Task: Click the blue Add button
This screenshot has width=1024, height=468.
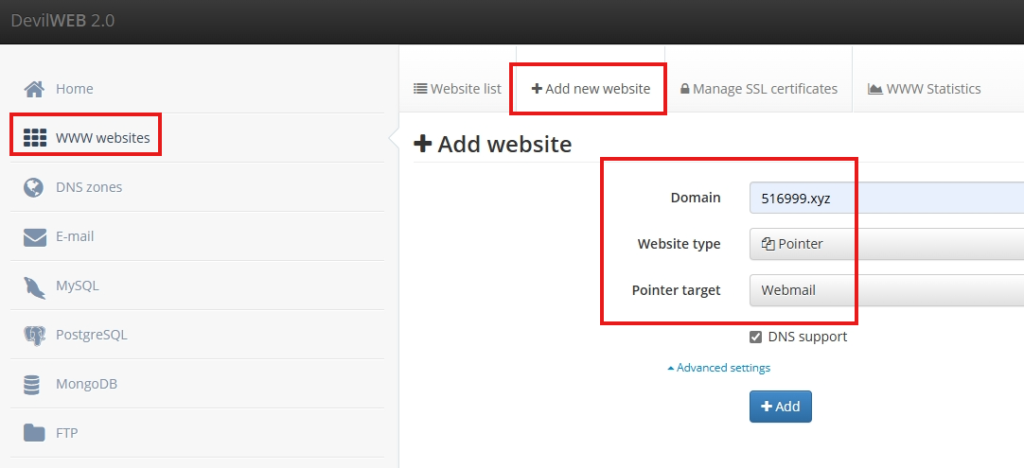Action: [x=780, y=407]
